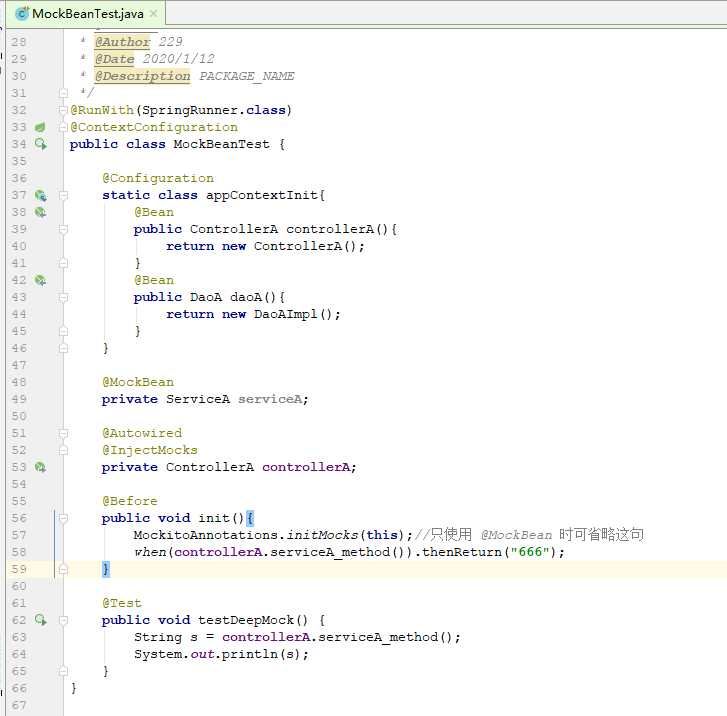727x716 pixels.
Task: Collapse the init() method at line 56
Action: tap(64, 518)
